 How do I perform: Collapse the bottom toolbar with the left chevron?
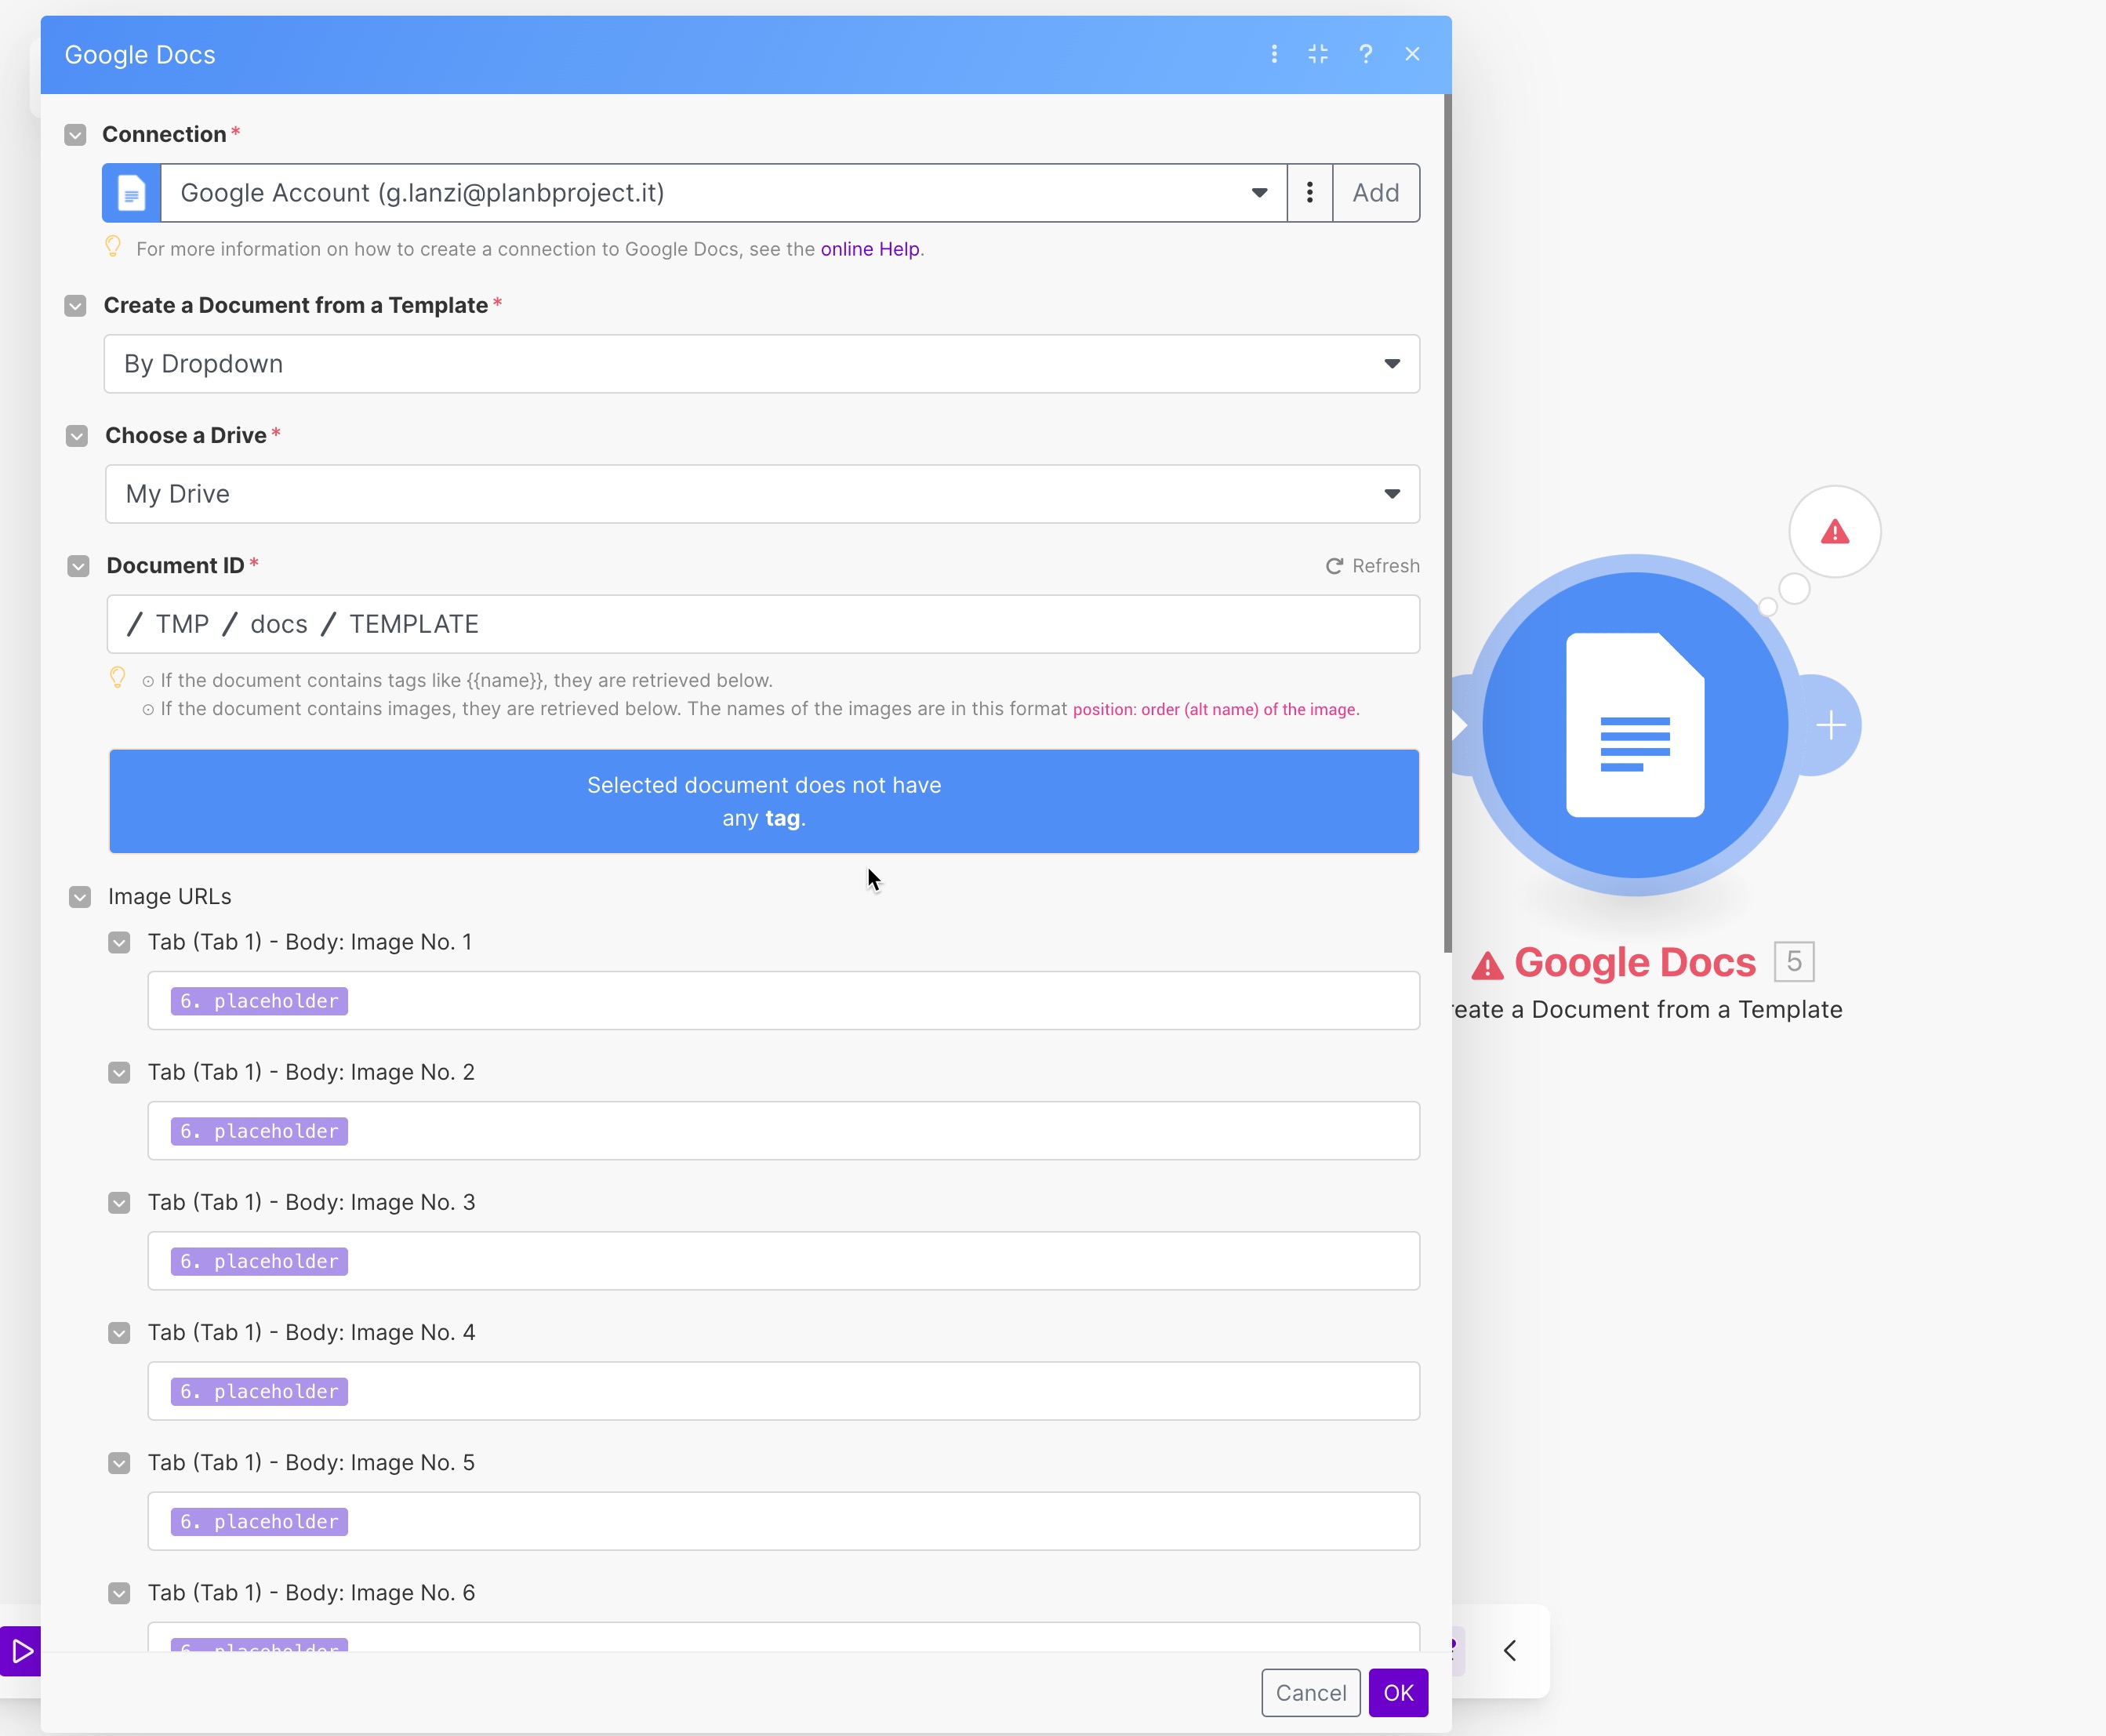coord(1509,1651)
